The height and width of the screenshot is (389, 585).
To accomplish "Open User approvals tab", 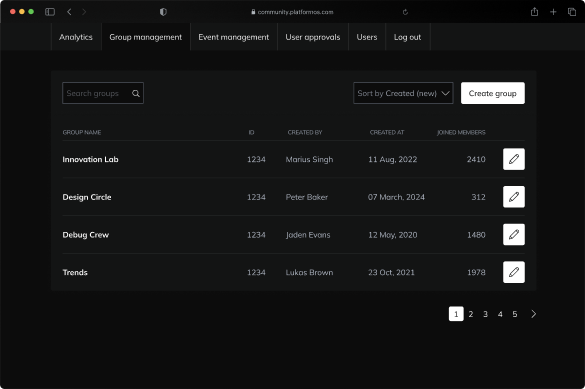I will (313, 37).
